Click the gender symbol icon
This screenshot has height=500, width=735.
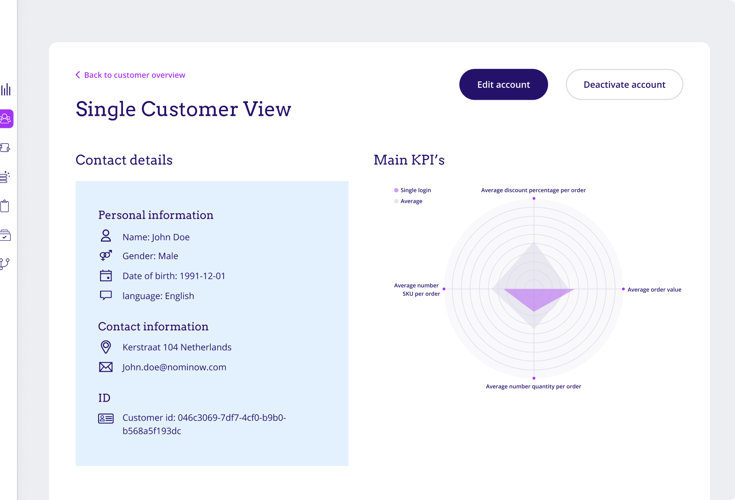coord(106,256)
